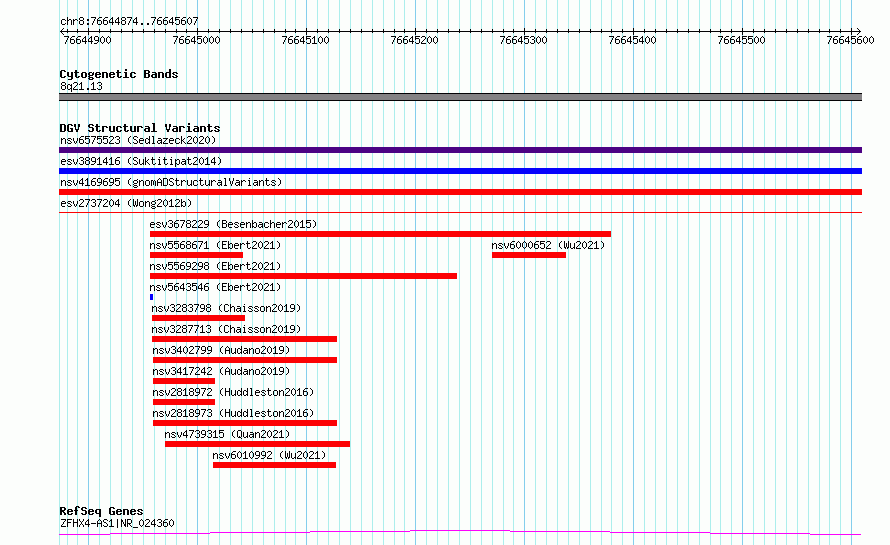Select the nsv6000652 (Wu2021) red bar
This screenshot has width=890, height=545.
pyautogui.click(x=529, y=255)
